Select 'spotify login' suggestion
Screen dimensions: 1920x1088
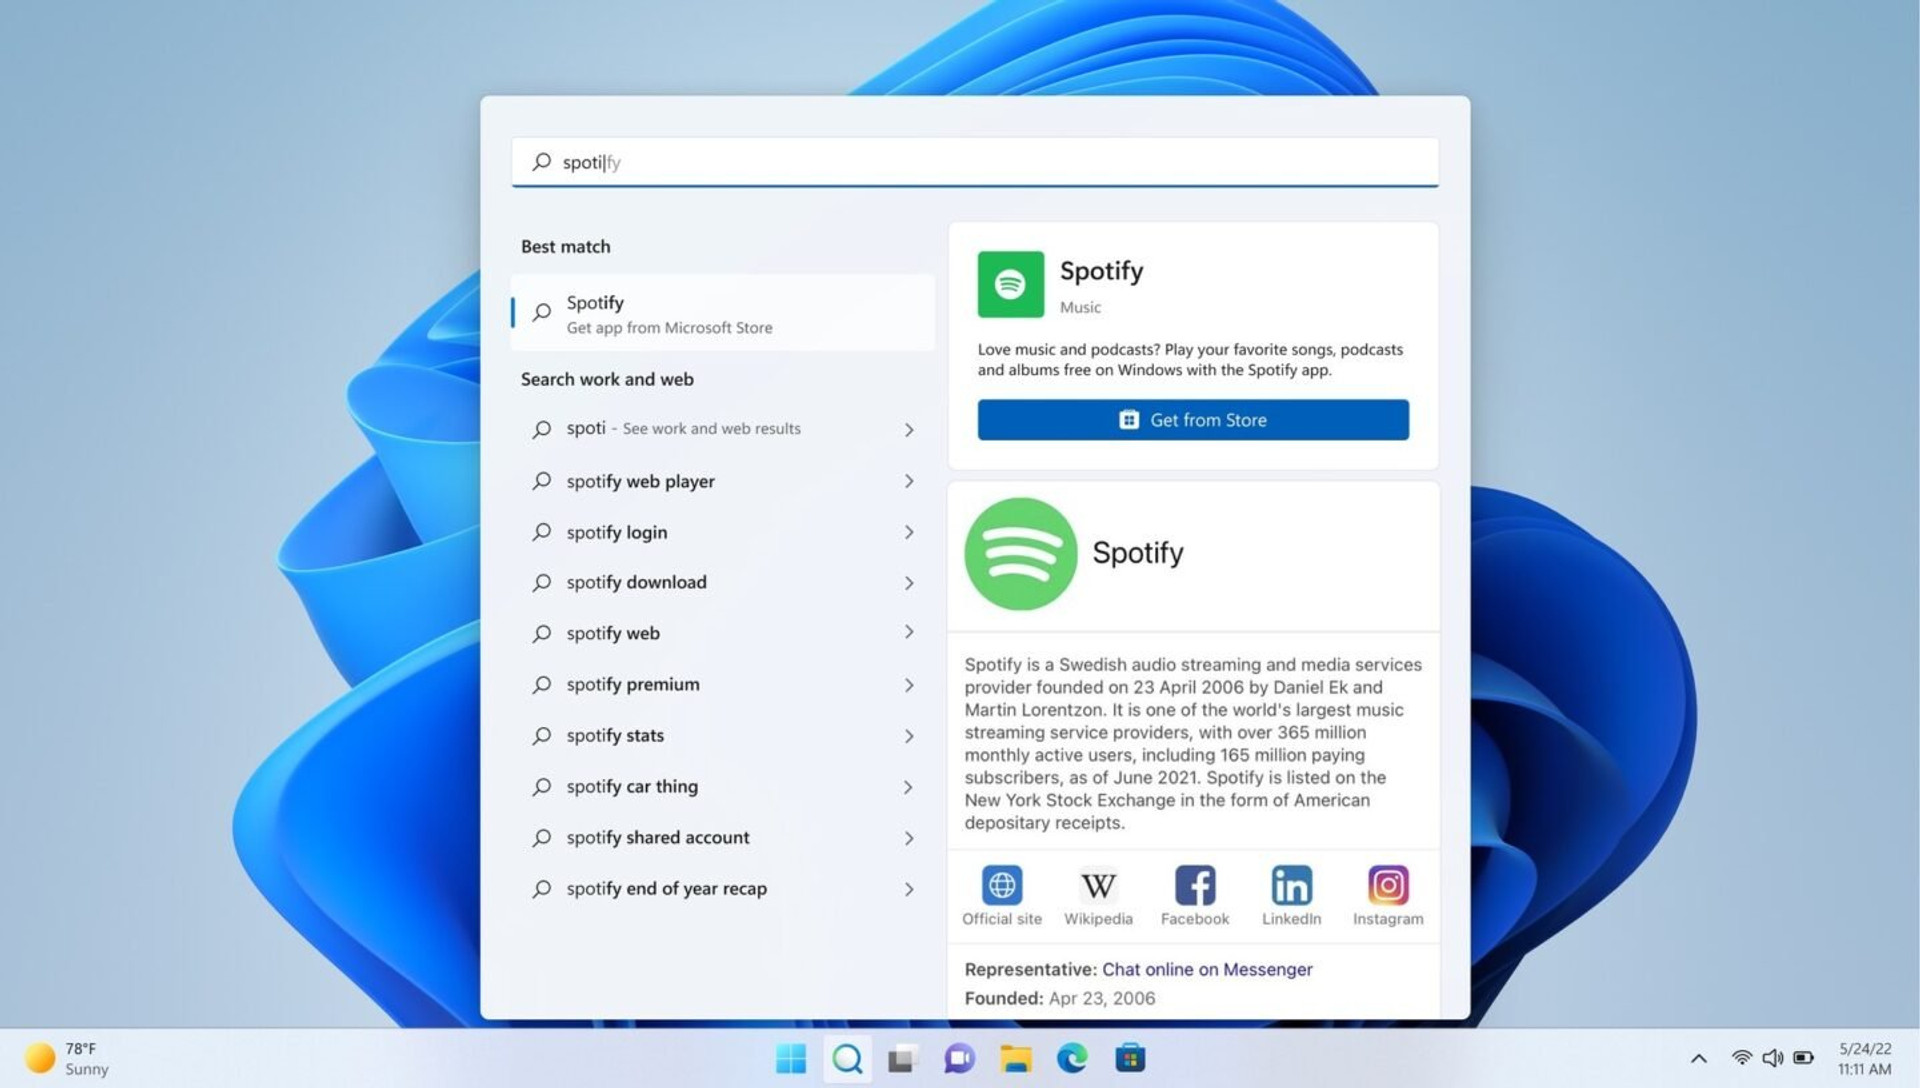point(722,532)
